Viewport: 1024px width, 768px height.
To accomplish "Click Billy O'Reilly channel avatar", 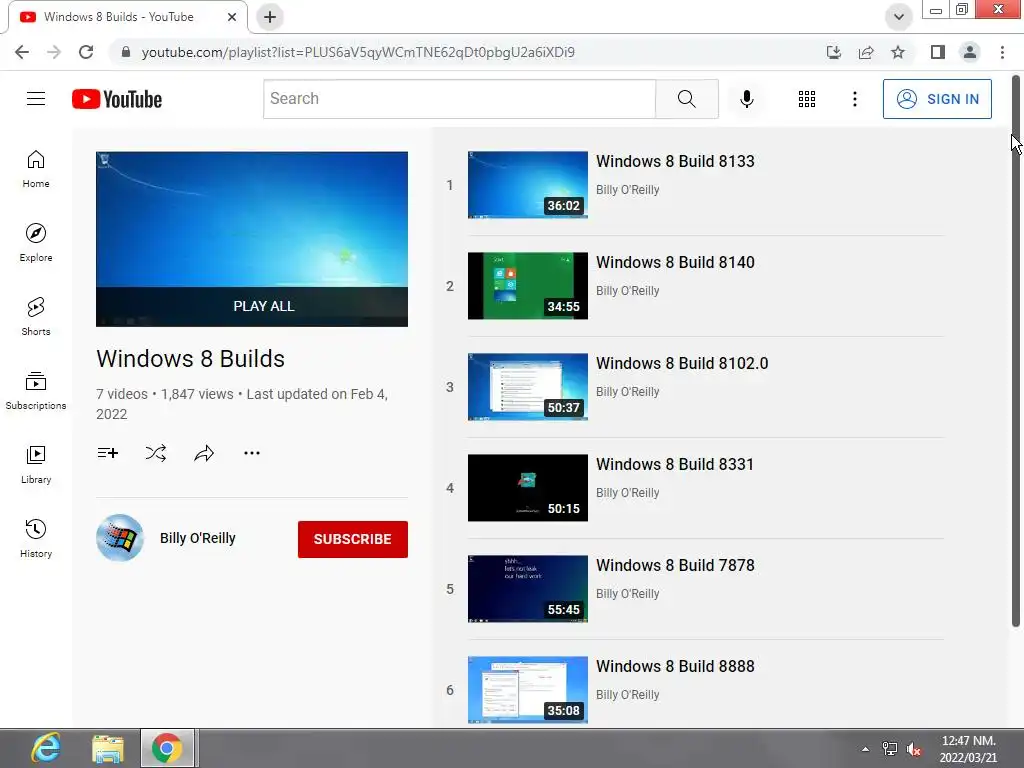I will [x=120, y=537].
